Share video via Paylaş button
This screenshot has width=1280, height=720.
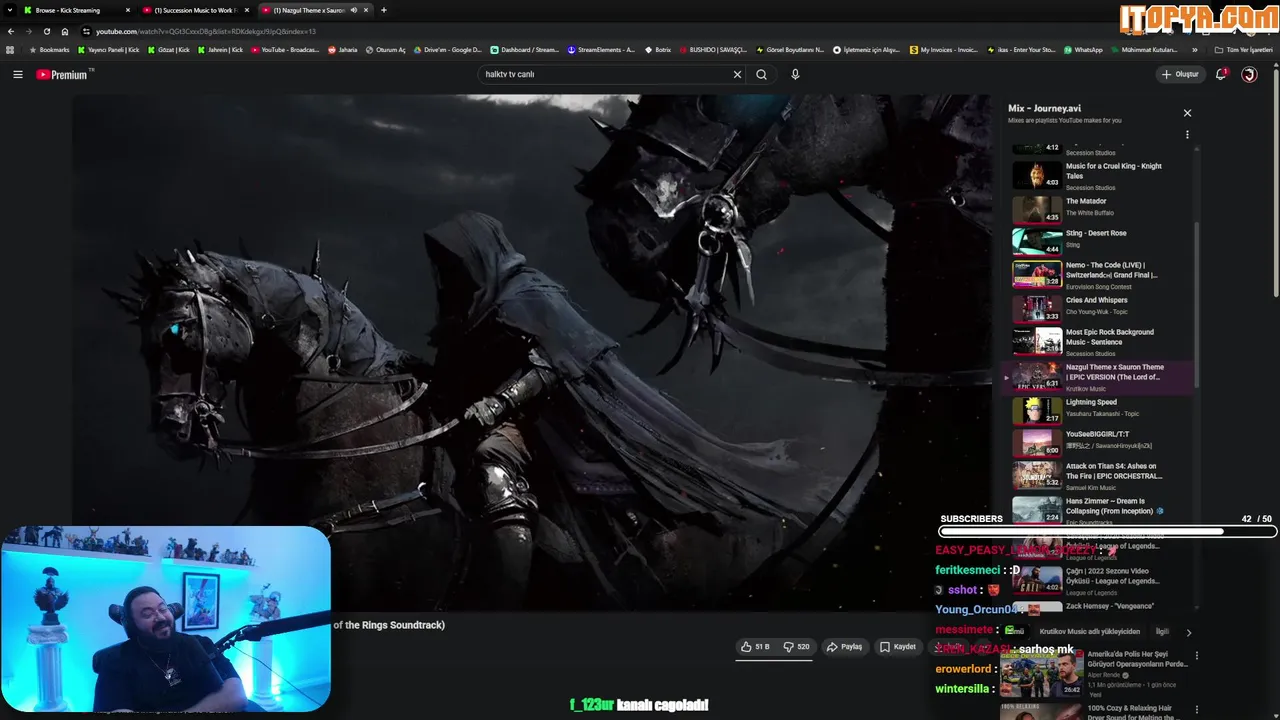point(844,647)
